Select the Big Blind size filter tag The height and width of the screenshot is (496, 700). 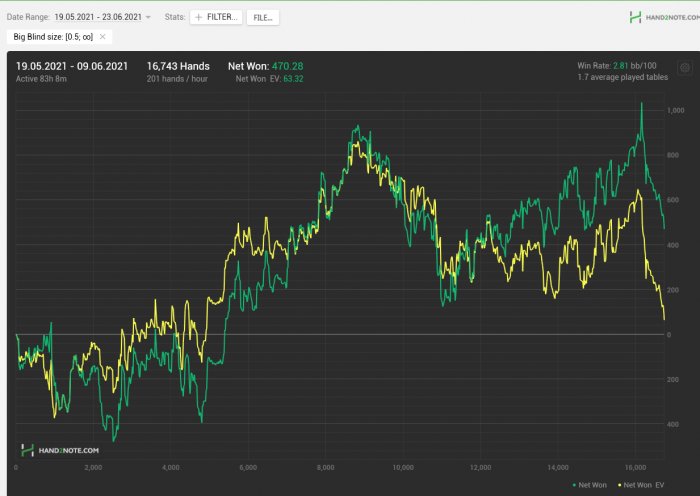[52, 37]
